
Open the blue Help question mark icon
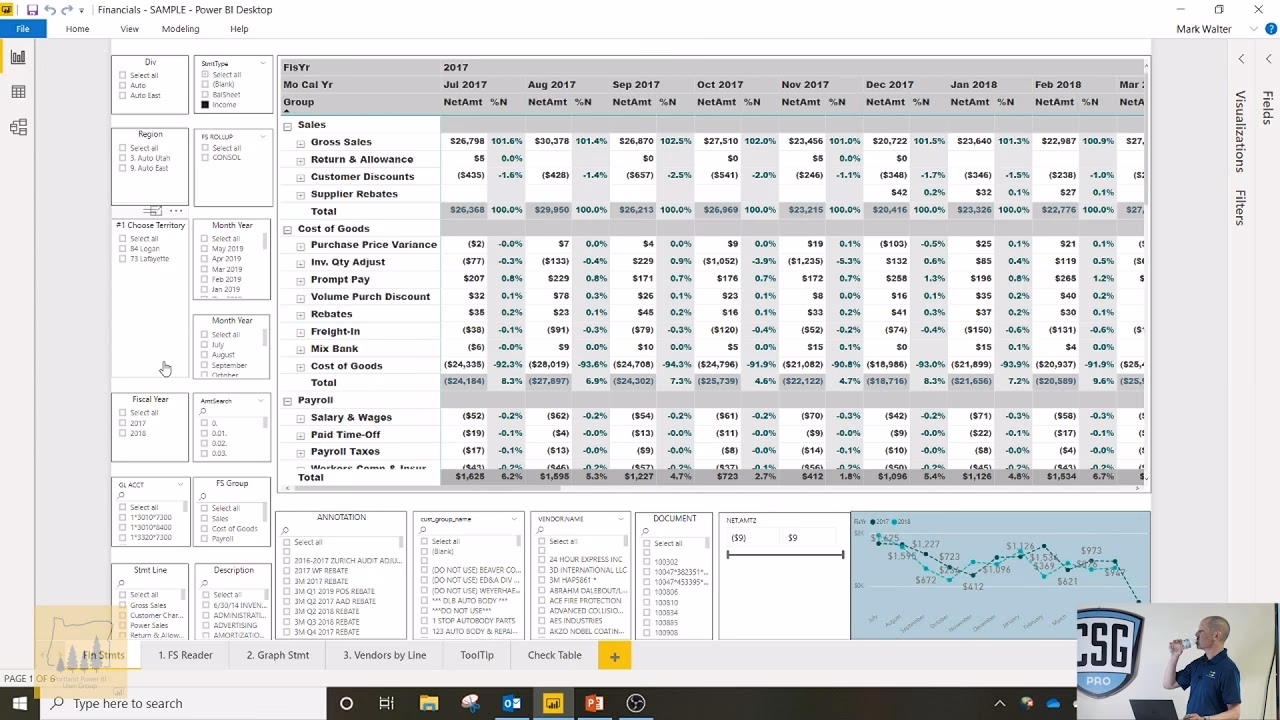point(1271,29)
